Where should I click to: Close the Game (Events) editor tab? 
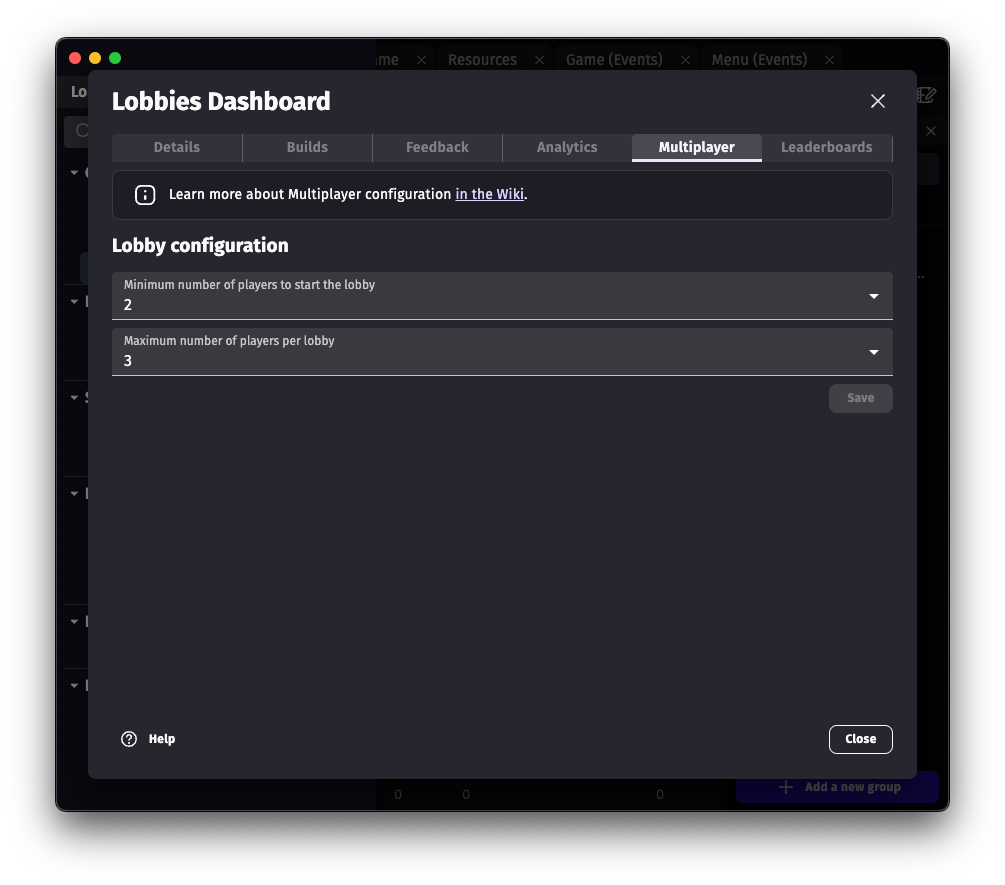(x=685, y=60)
